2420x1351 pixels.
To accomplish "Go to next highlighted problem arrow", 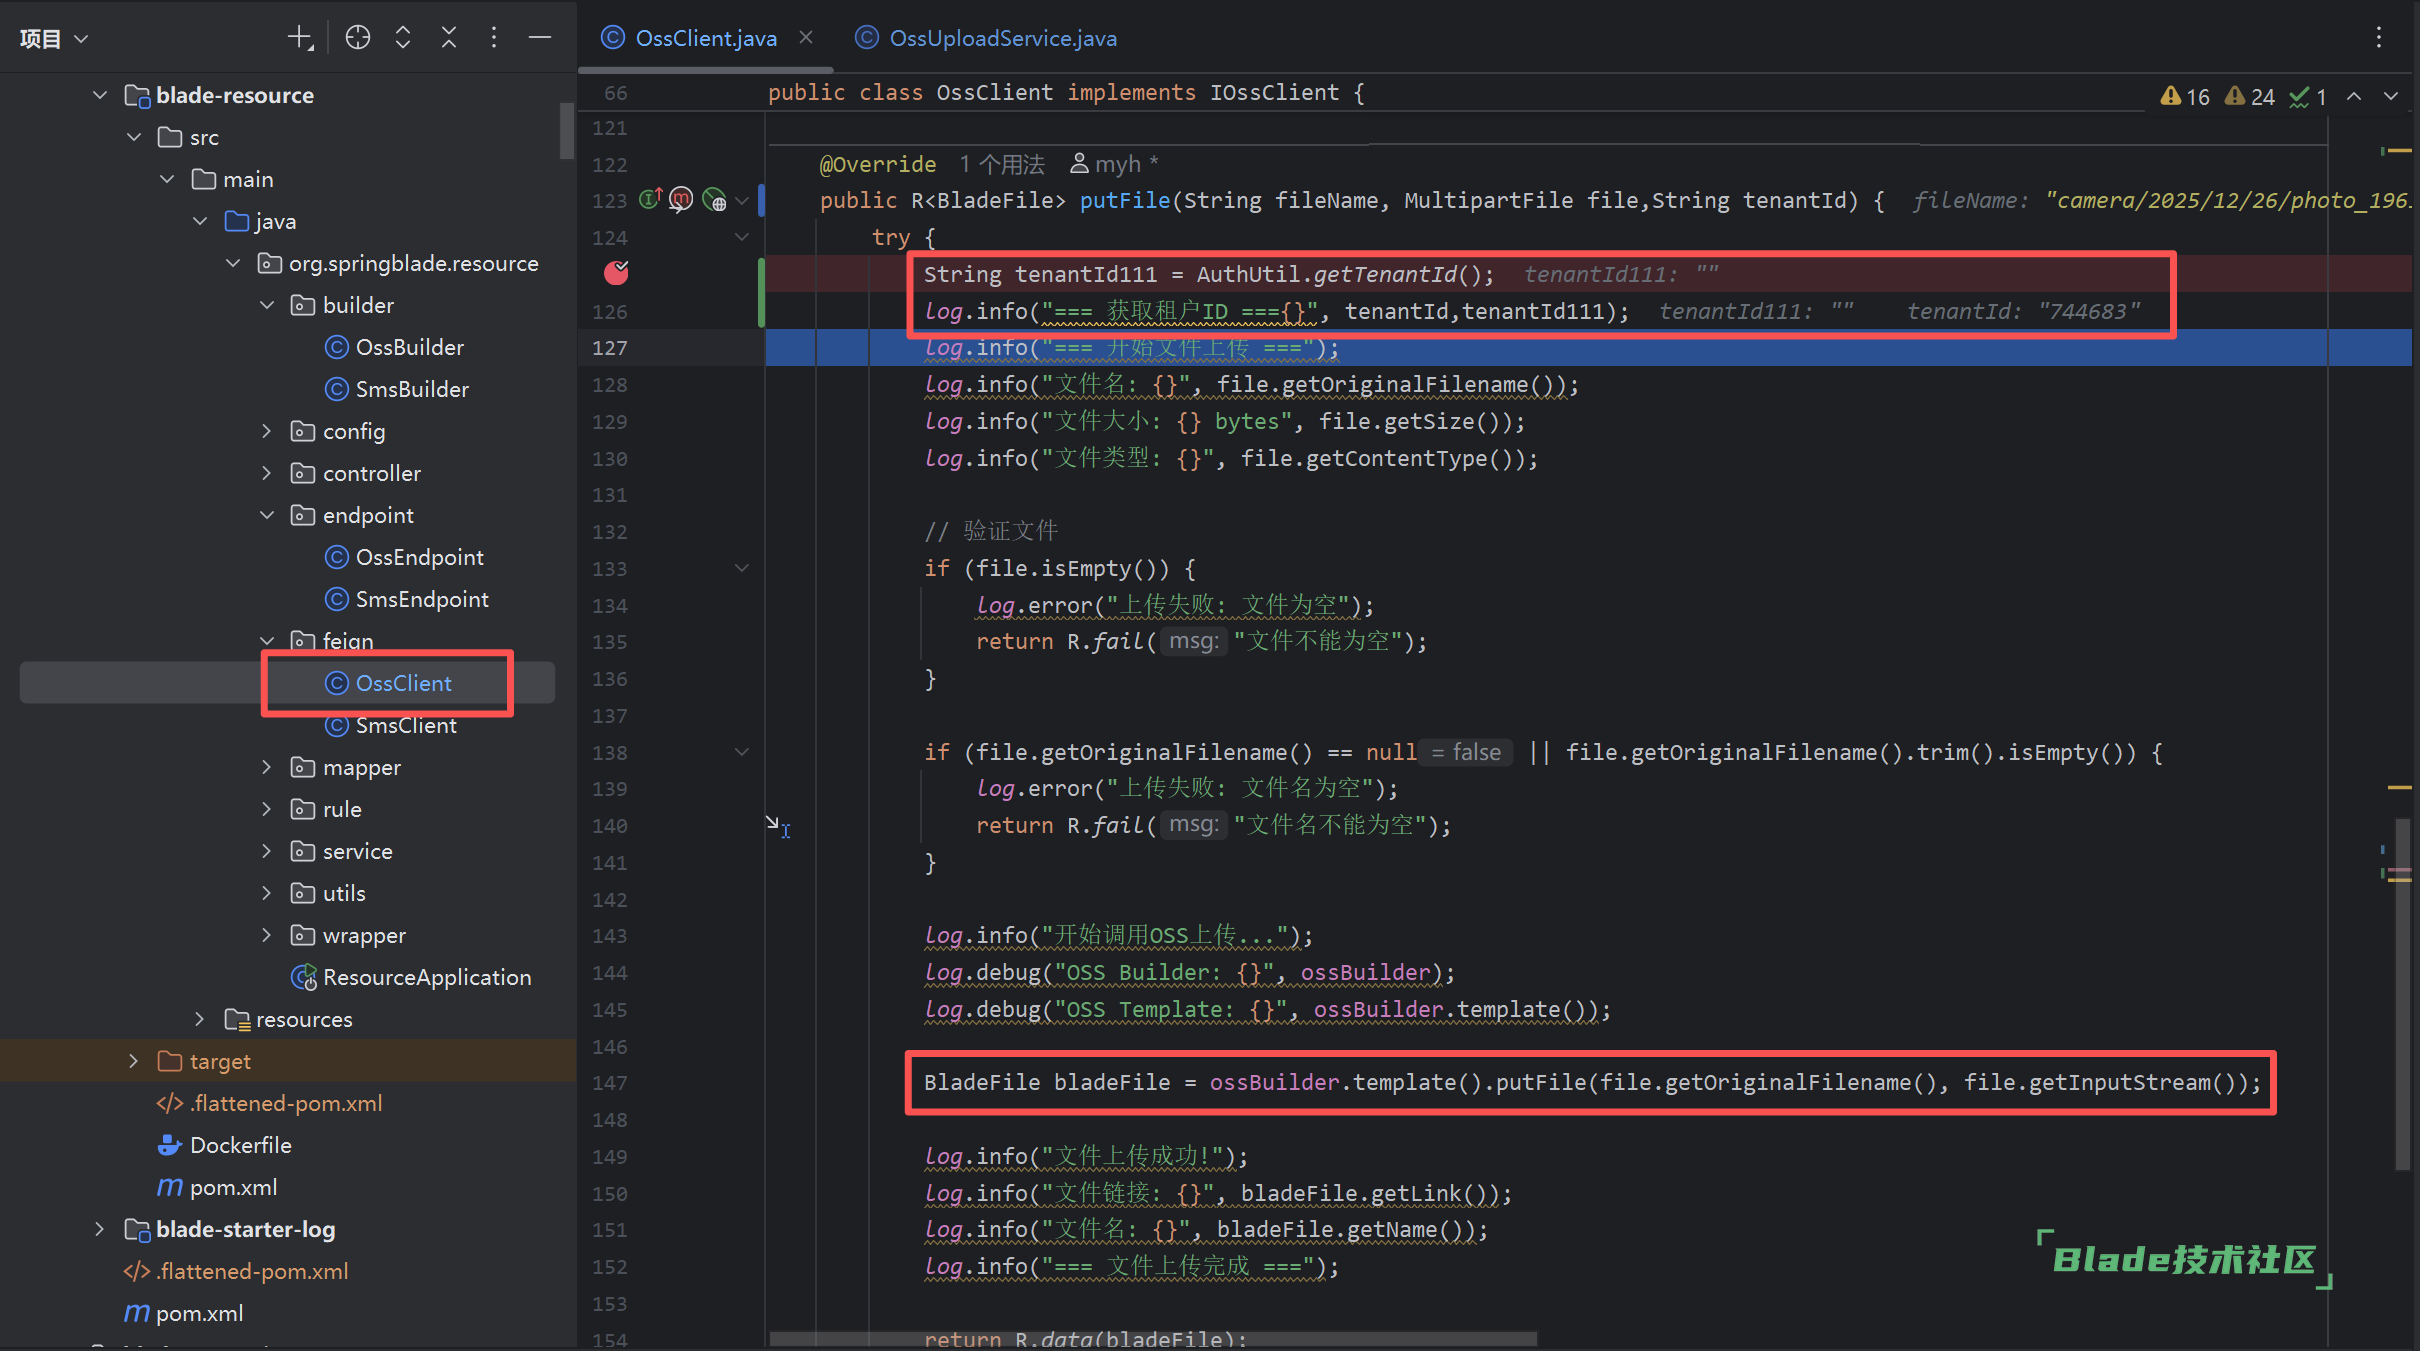I will pos(2391,97).
